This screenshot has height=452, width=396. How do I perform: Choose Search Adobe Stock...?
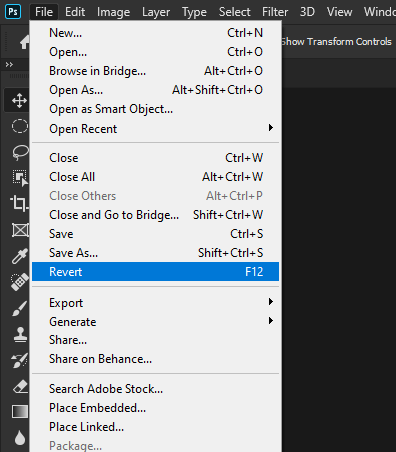pos(155,389)
